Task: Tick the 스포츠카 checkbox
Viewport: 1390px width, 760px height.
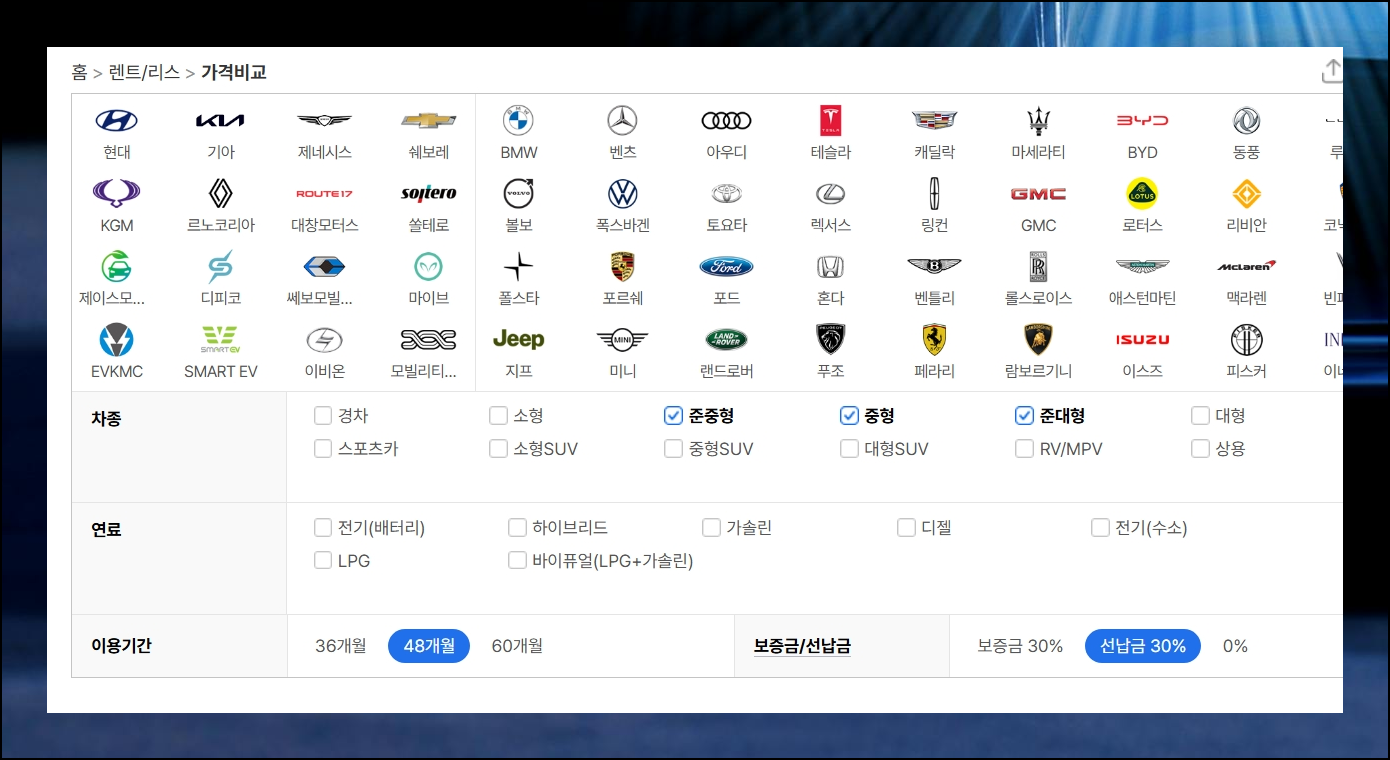Action: [322, 449]
